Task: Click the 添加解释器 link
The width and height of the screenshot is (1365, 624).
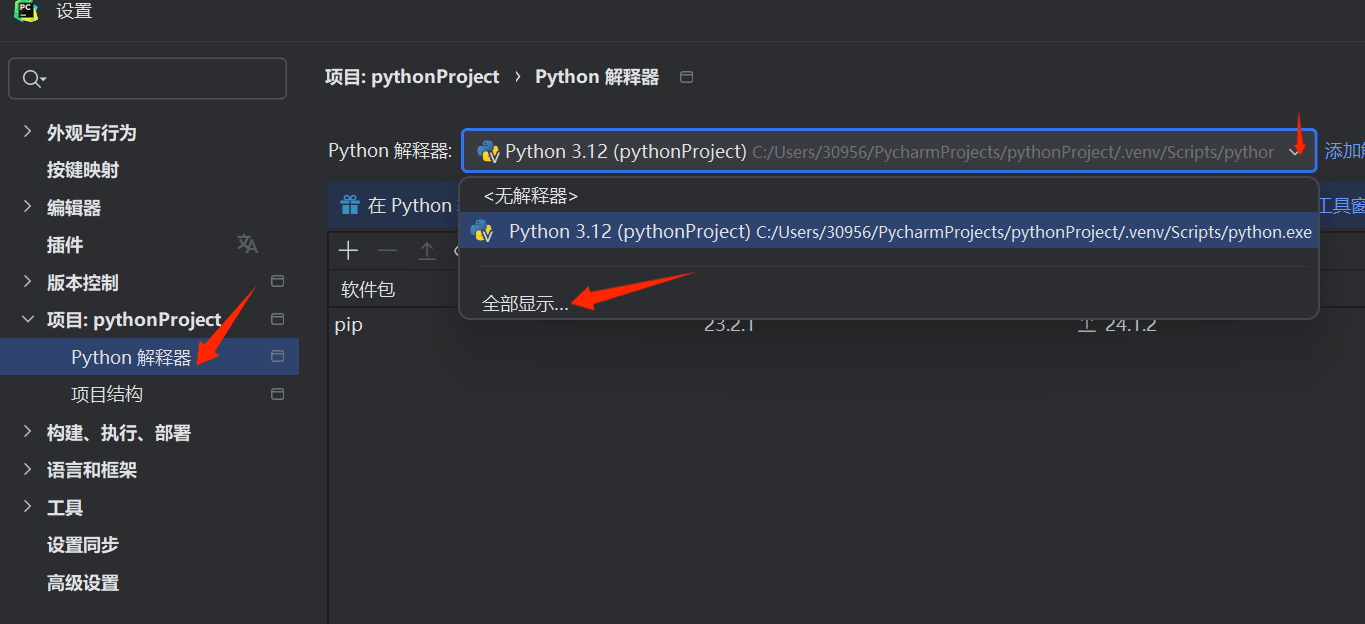Action: tap(1345, 151)
